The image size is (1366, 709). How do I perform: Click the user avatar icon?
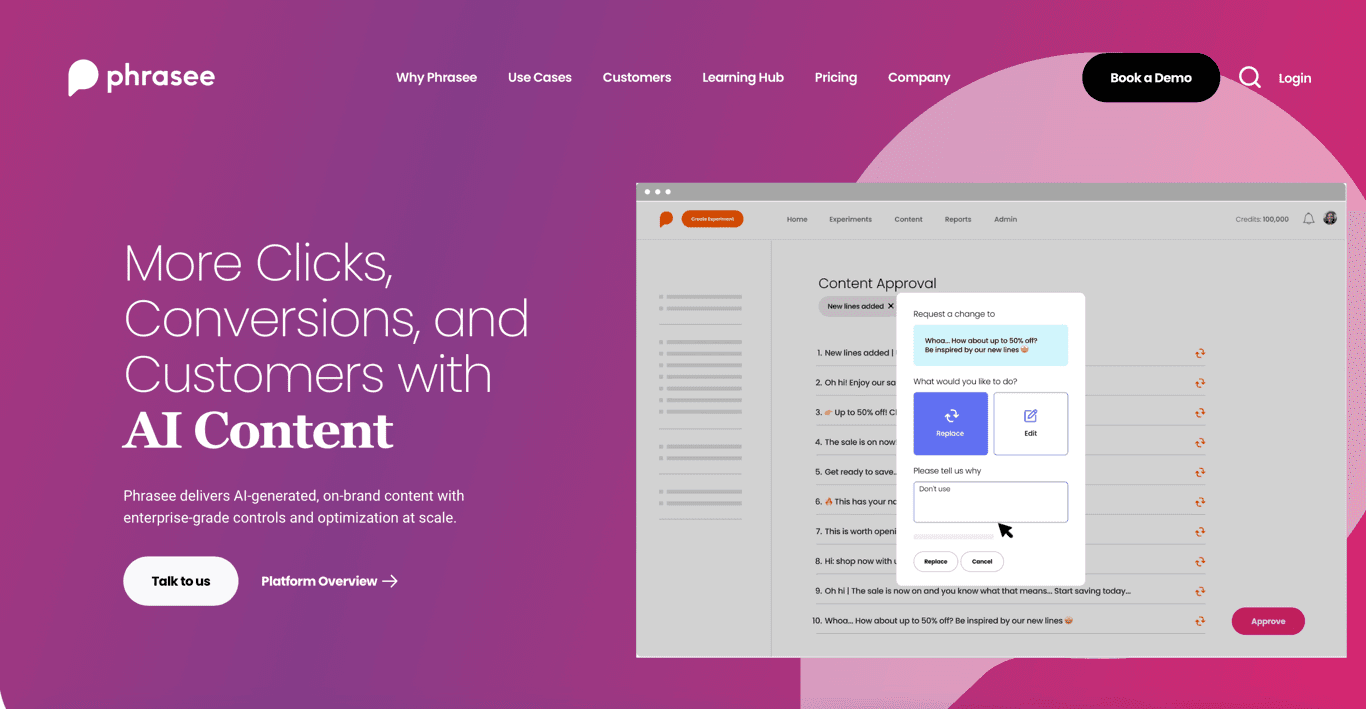pos(1330,217)
